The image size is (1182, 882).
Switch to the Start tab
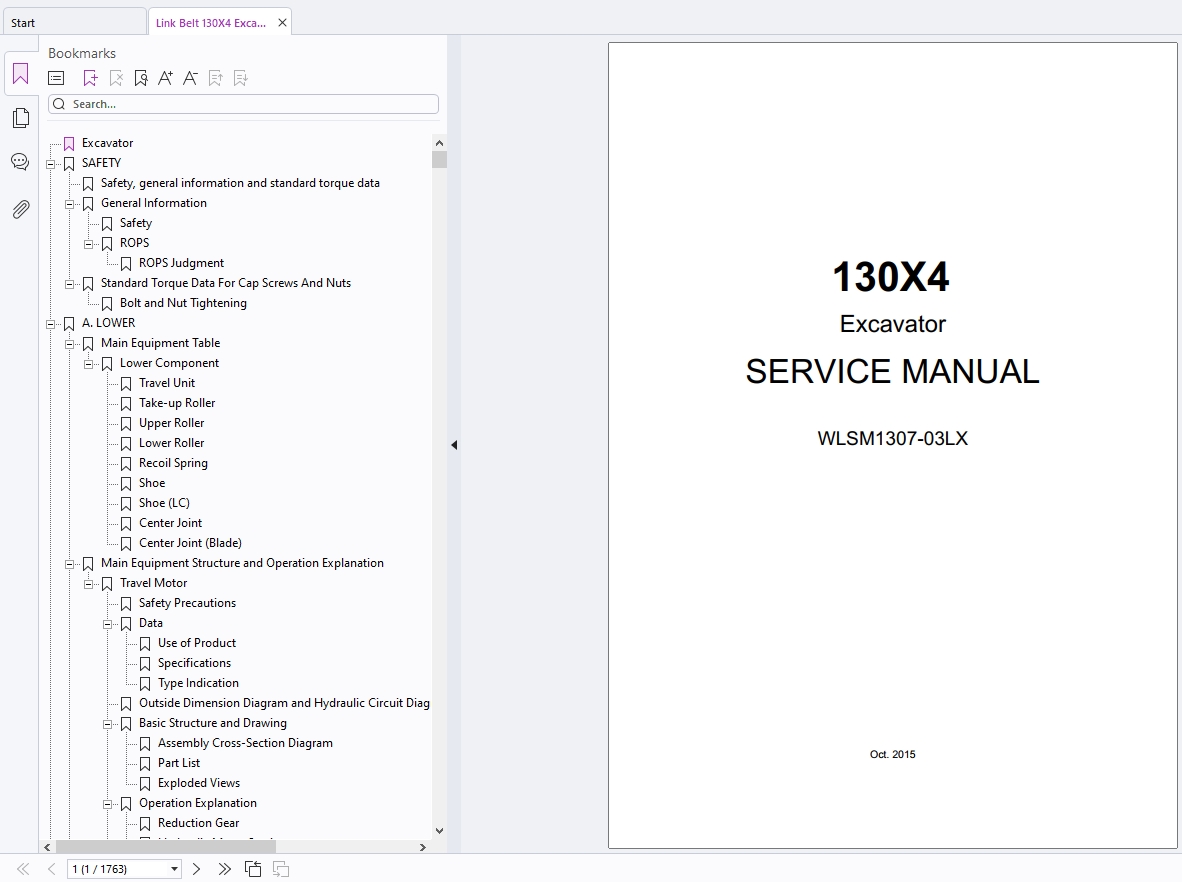point(74,23)
